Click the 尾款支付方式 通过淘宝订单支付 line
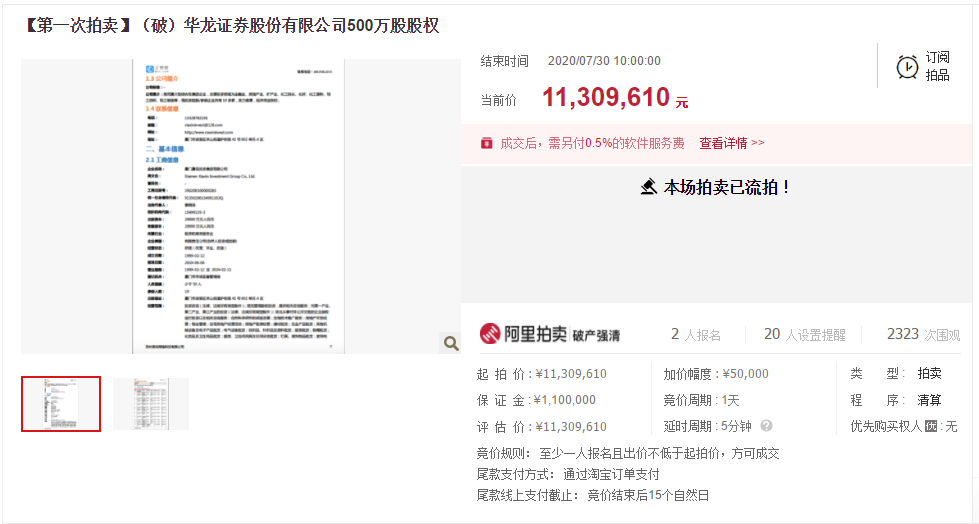 click(568, 474)
